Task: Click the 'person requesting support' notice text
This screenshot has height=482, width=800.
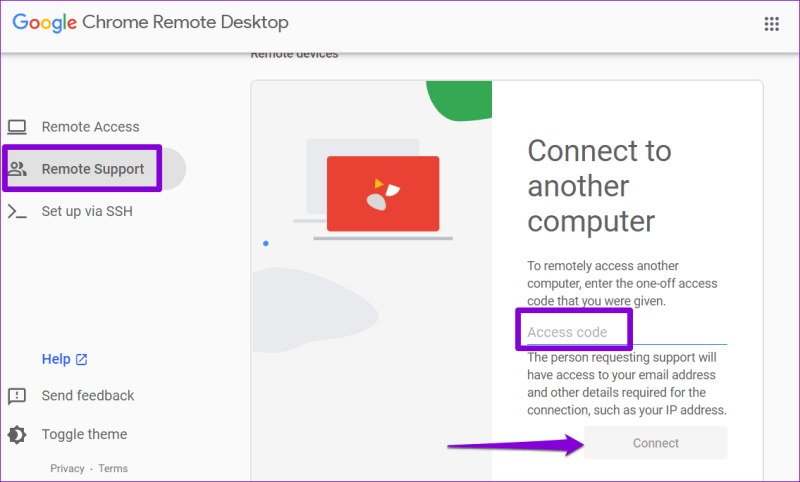Action: [627, 384]
